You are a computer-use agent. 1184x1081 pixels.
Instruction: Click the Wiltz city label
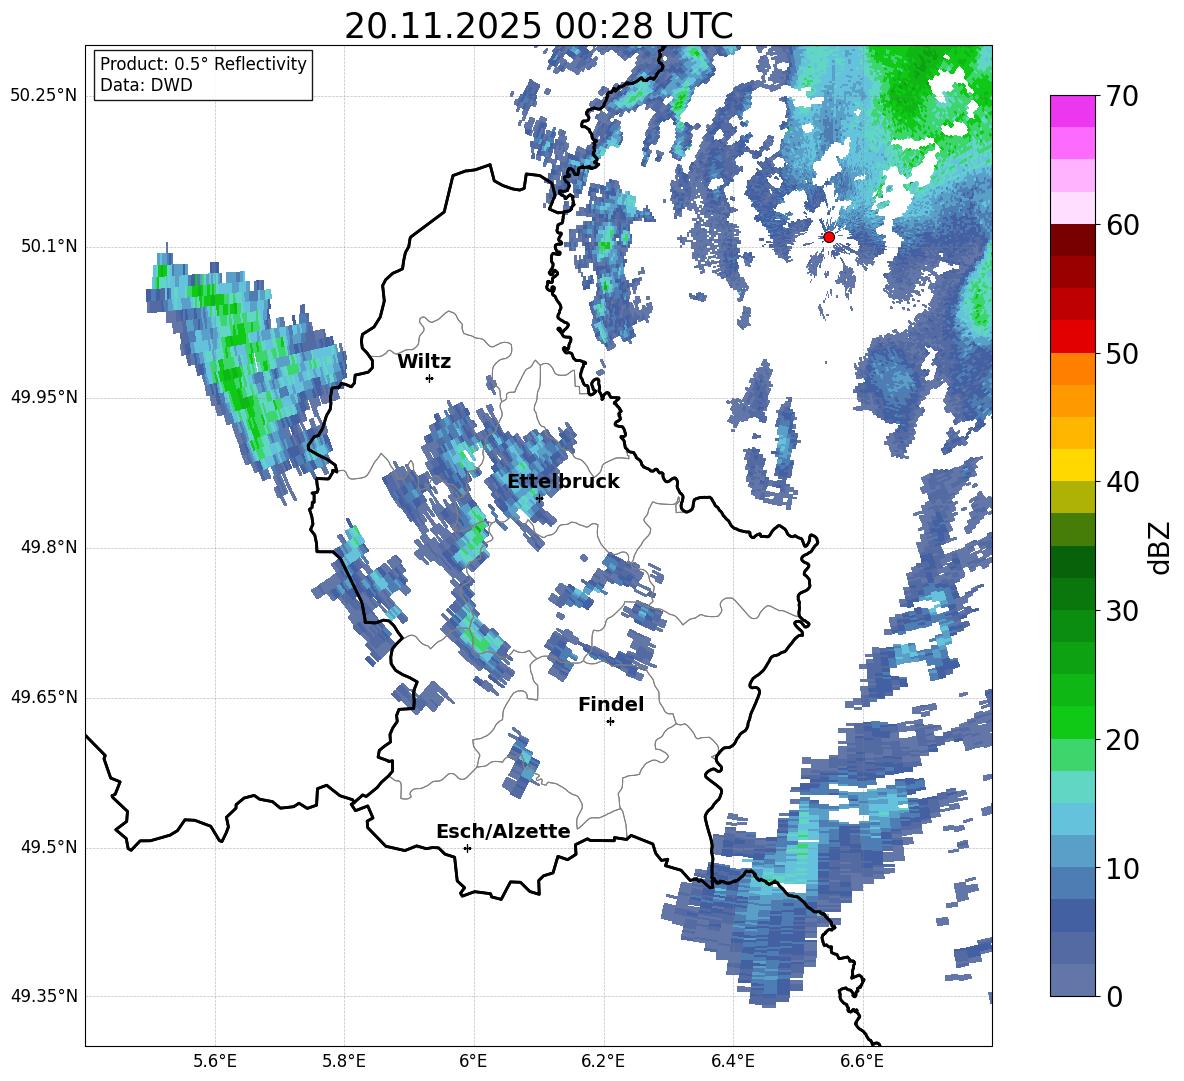click(424, 362)
